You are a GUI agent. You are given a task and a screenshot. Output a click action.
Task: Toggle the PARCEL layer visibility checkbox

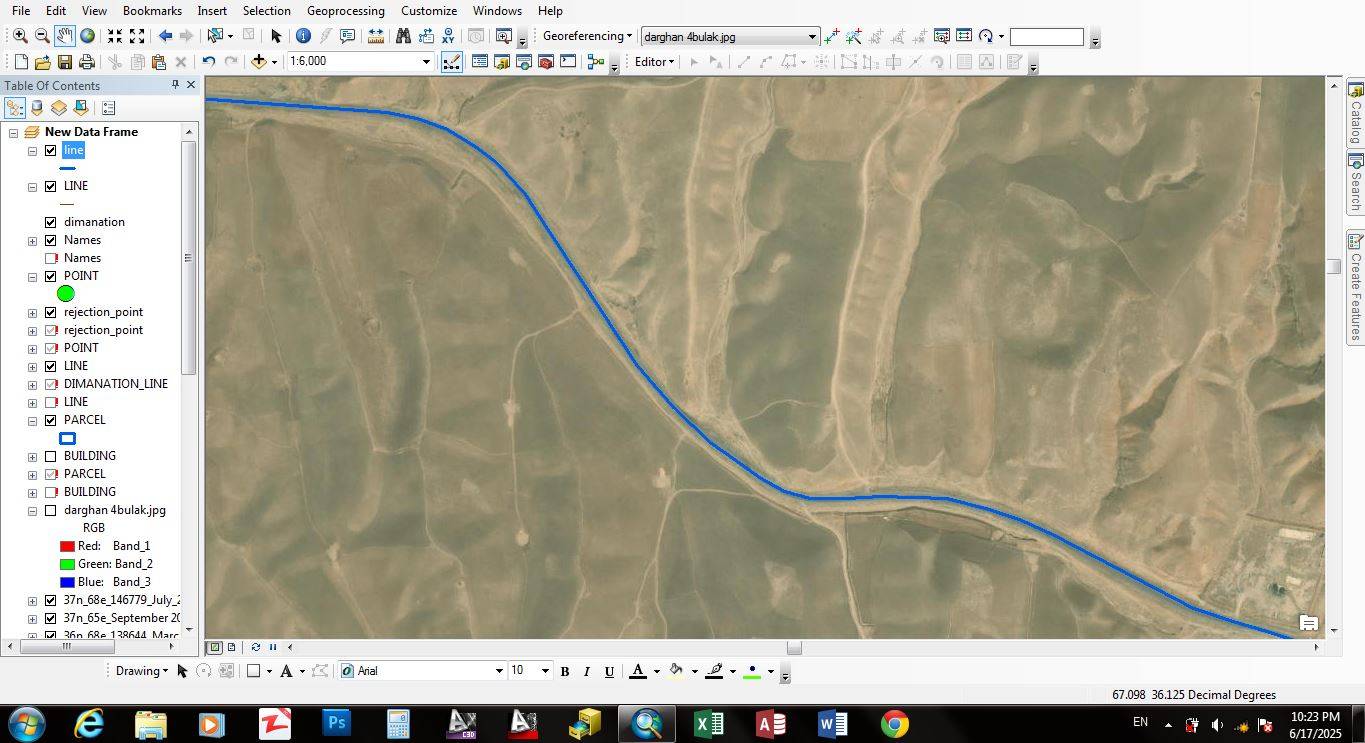51,420
